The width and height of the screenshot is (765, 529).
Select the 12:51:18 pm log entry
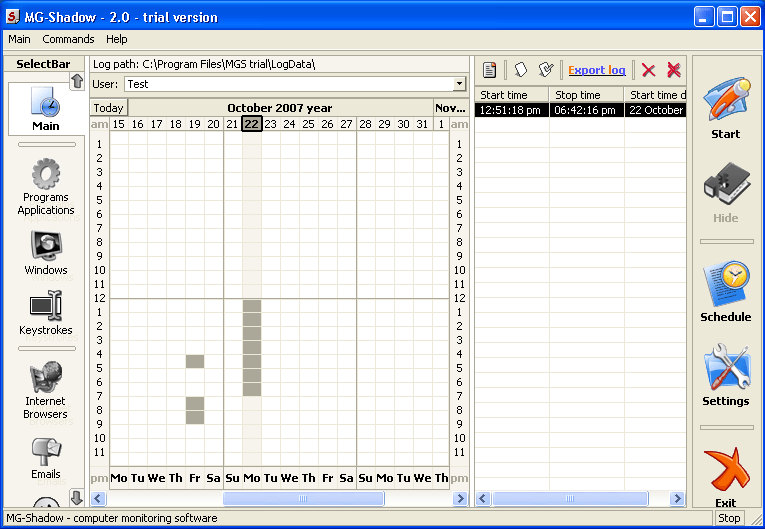click(x=580, y=110)
